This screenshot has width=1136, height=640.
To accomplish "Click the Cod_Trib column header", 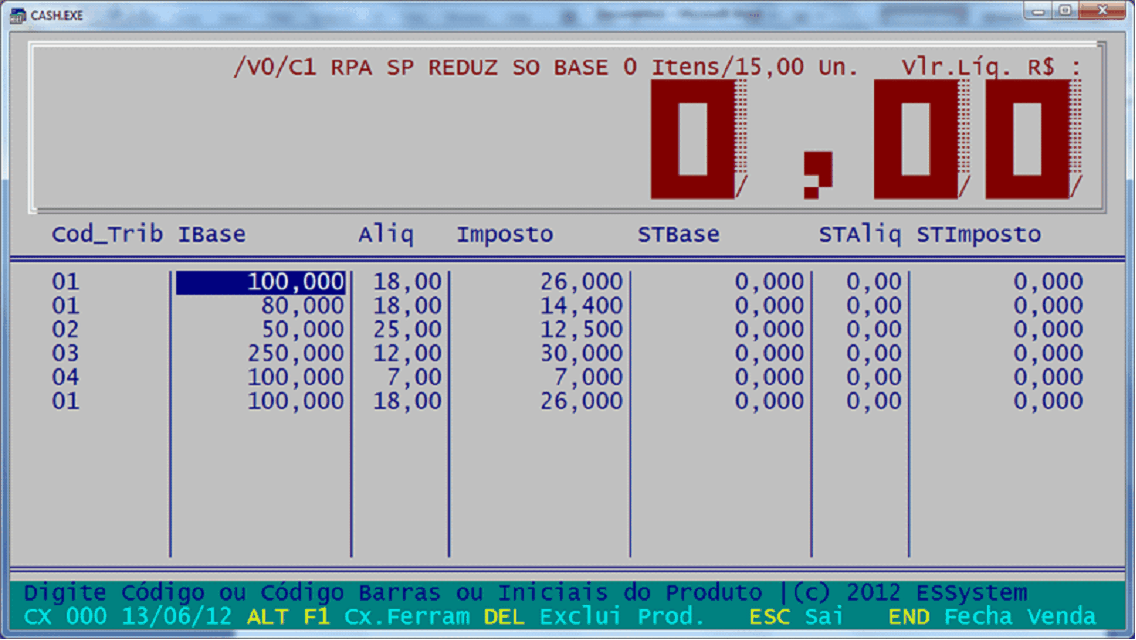I will 108,235.
